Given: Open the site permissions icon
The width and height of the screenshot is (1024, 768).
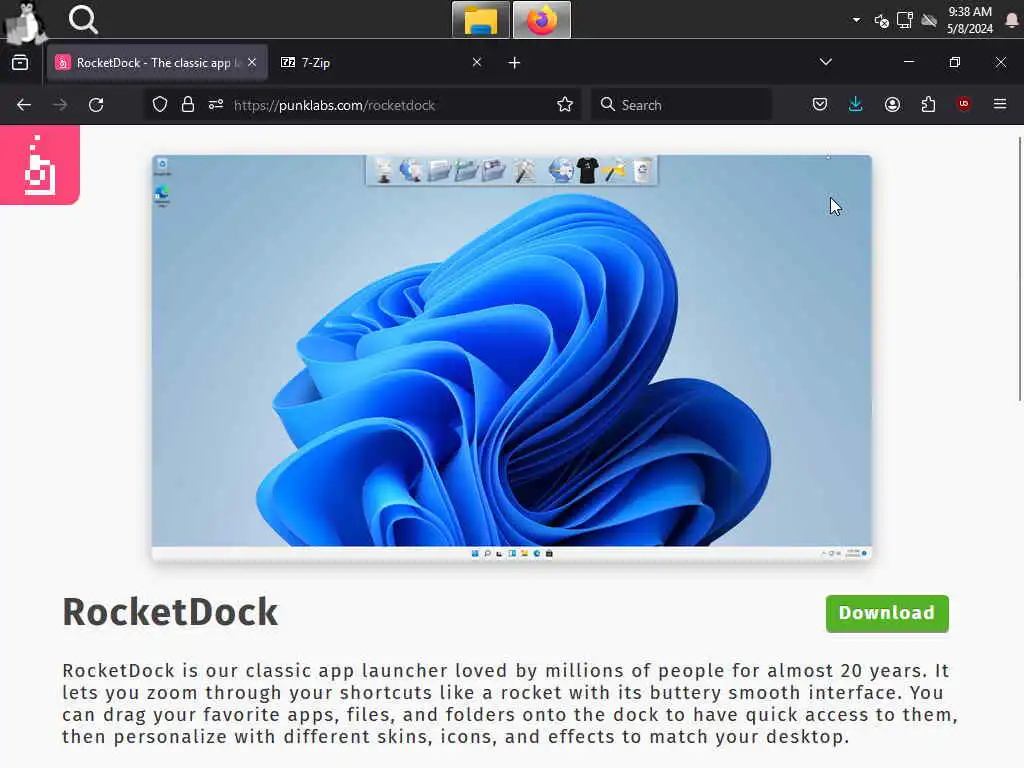Looking at the screenshot, I should pyautogui.click(x=216, y=104).
